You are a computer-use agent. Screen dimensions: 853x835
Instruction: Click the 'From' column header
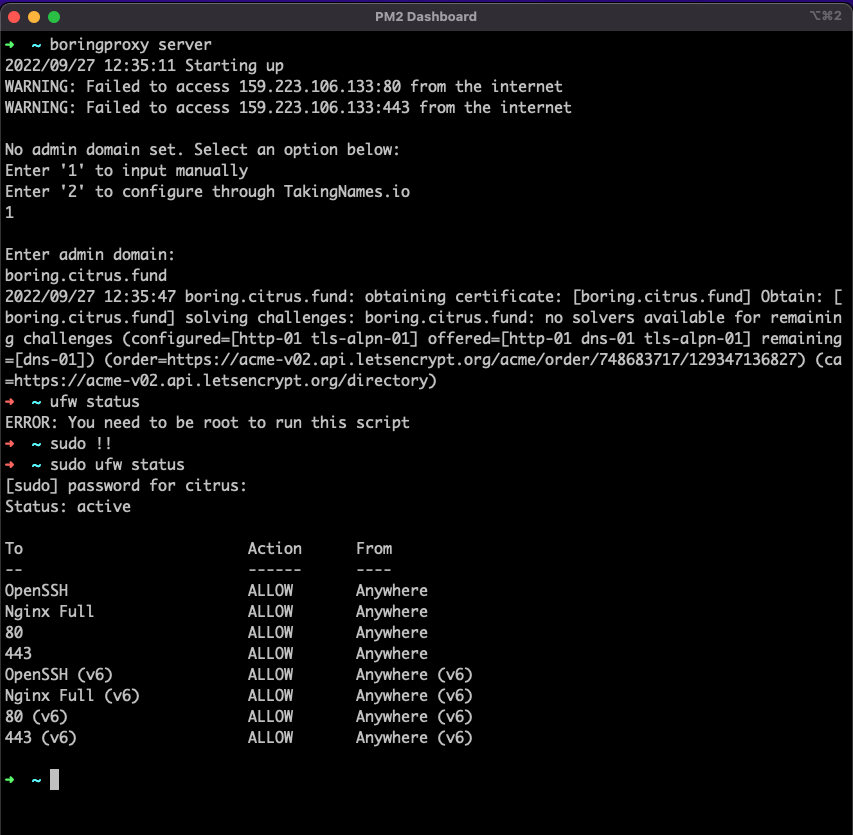(x=374, y=549)
